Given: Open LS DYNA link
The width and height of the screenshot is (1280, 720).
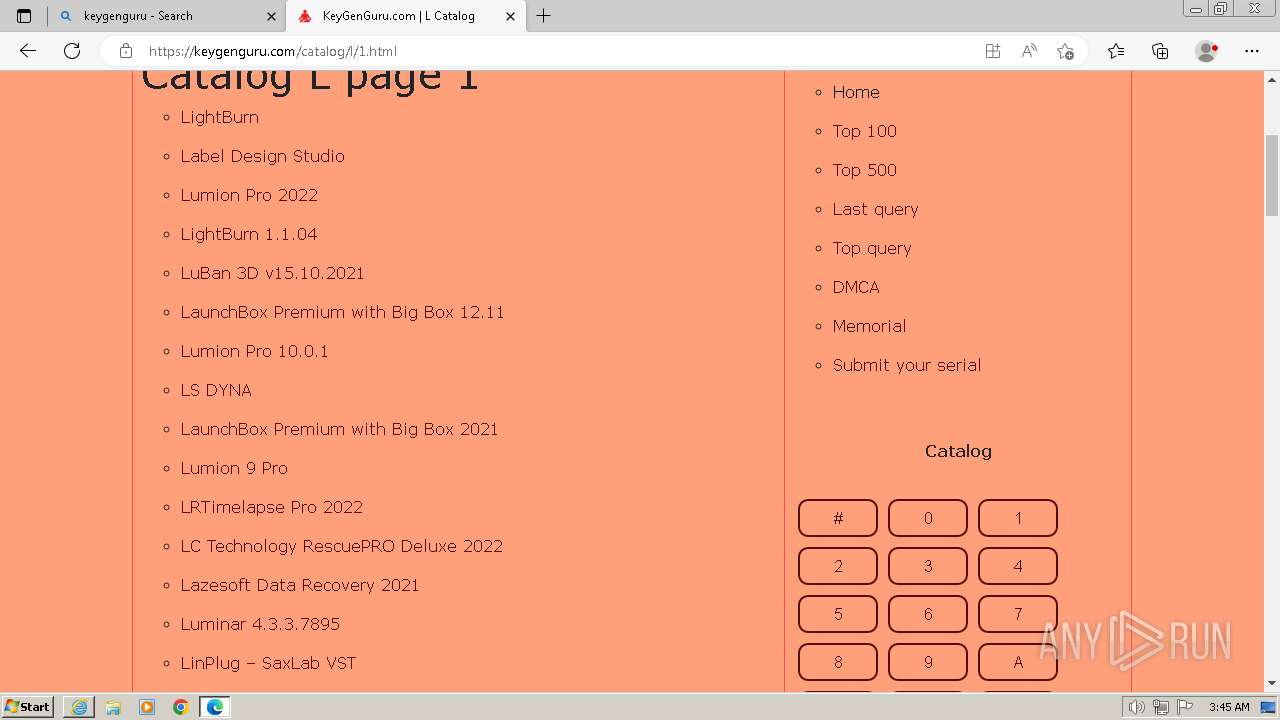Looking at the screenshot, I should (216, 390).
